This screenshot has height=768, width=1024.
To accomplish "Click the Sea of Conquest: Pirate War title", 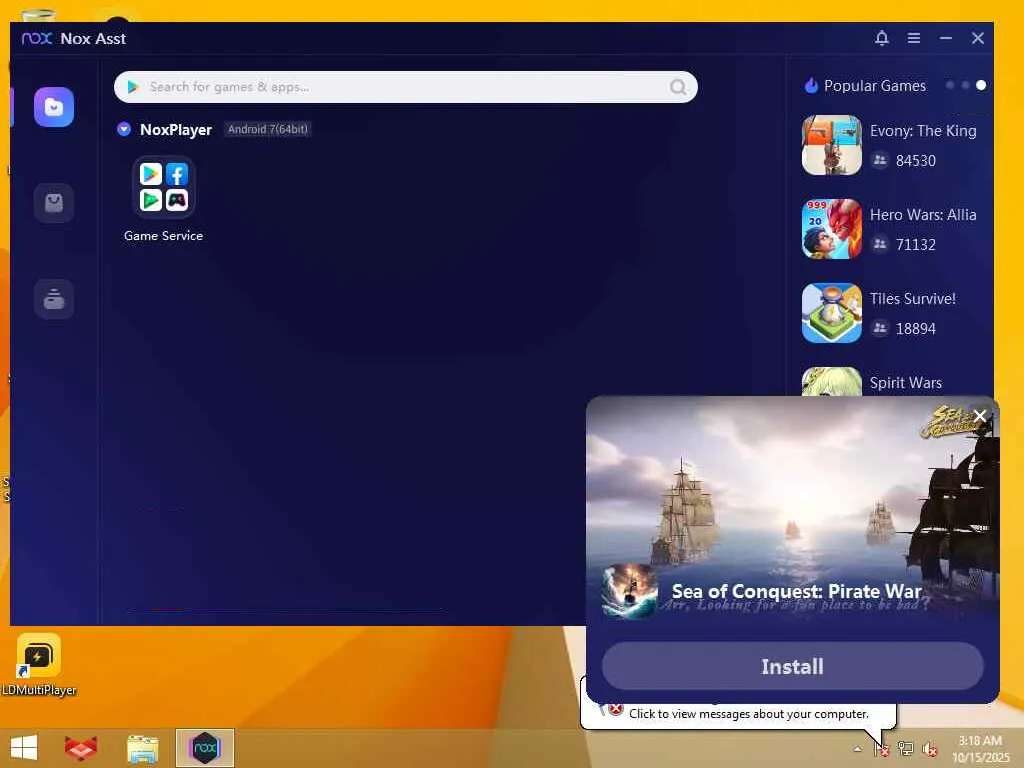I will pyautogui.click(x=797, y=591).
